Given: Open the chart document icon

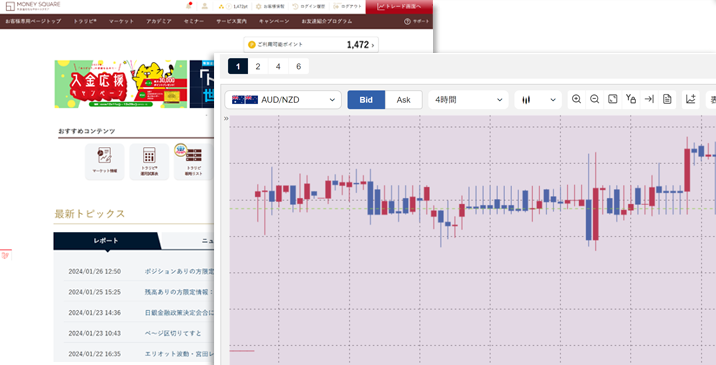Looking at the screenshot, I should tap(667, 99).
